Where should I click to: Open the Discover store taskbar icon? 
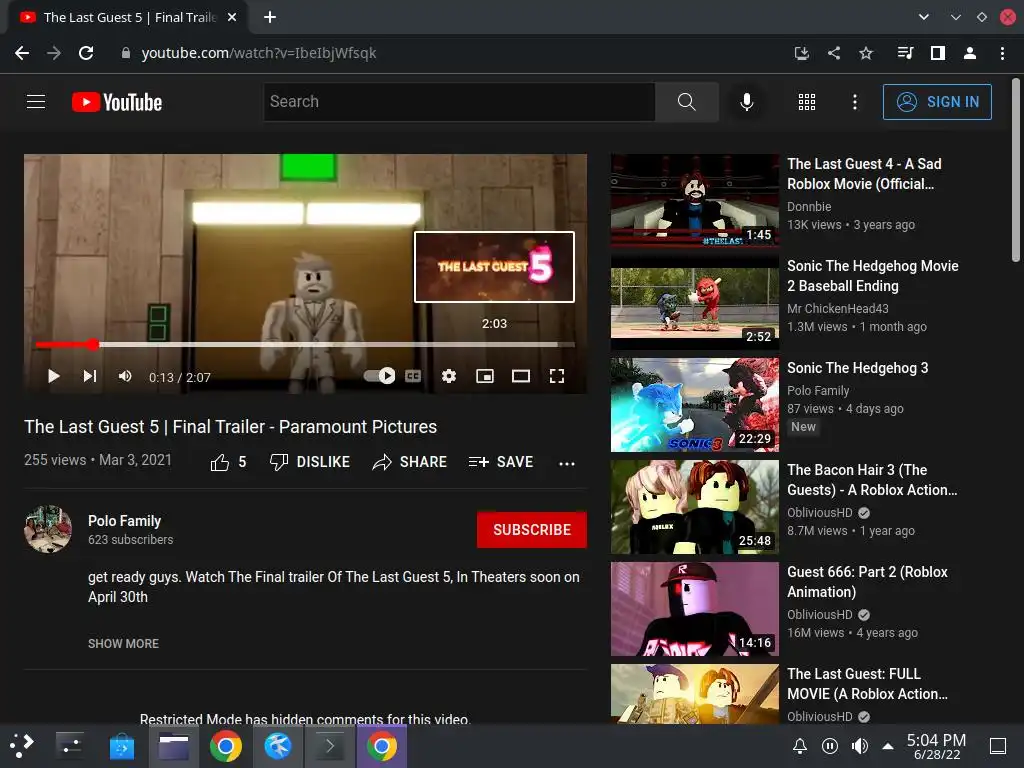pyautogui.click(x=121, y=746)
